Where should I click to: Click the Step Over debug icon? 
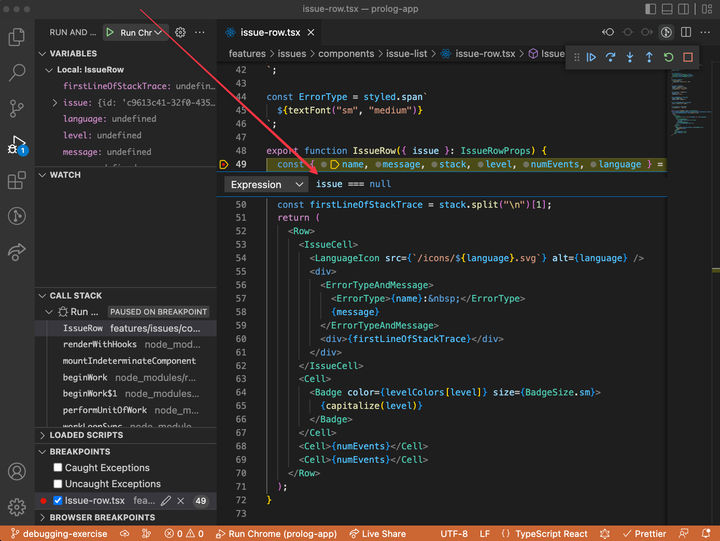pyautogui.click(x=610, y=57)
